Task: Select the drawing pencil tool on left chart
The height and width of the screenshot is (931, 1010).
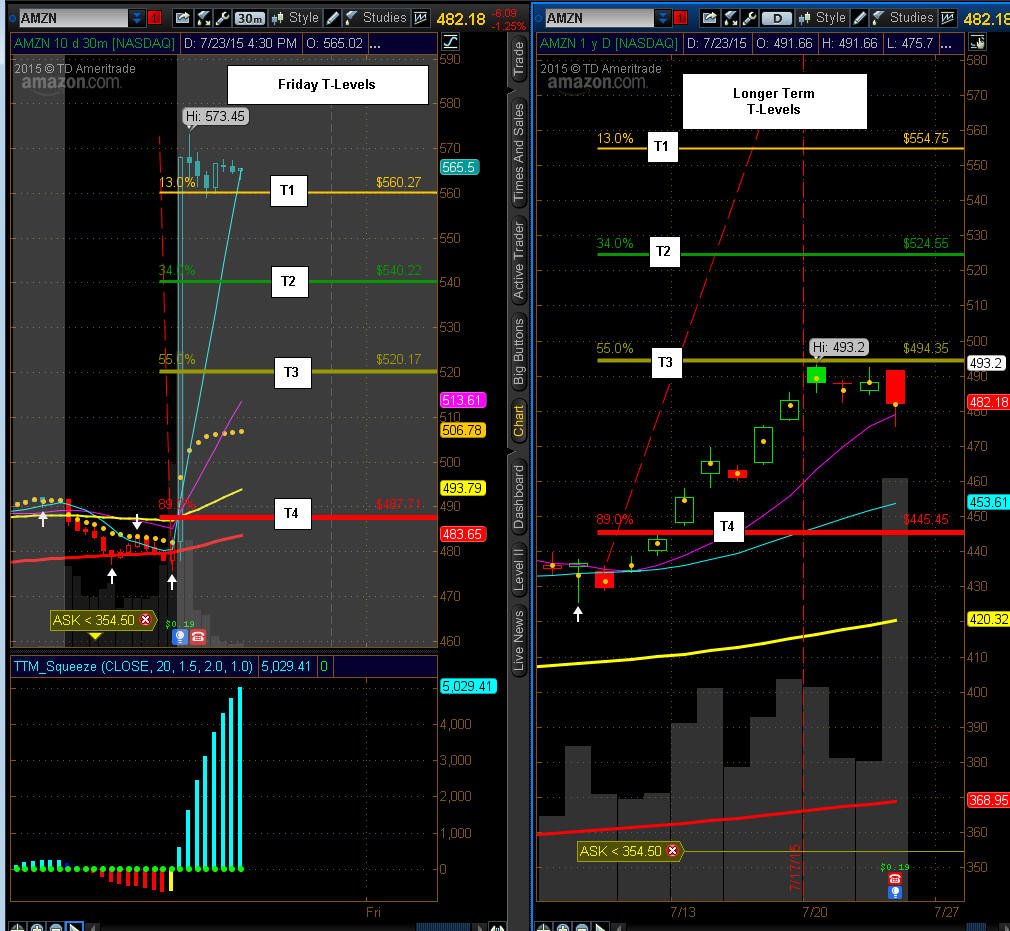Action: 332,18
